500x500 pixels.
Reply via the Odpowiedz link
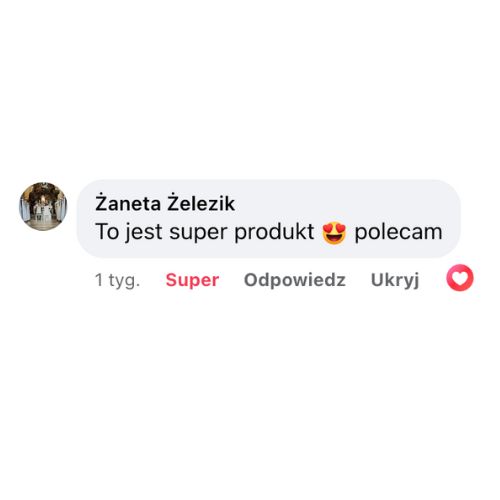pos(295,280)
